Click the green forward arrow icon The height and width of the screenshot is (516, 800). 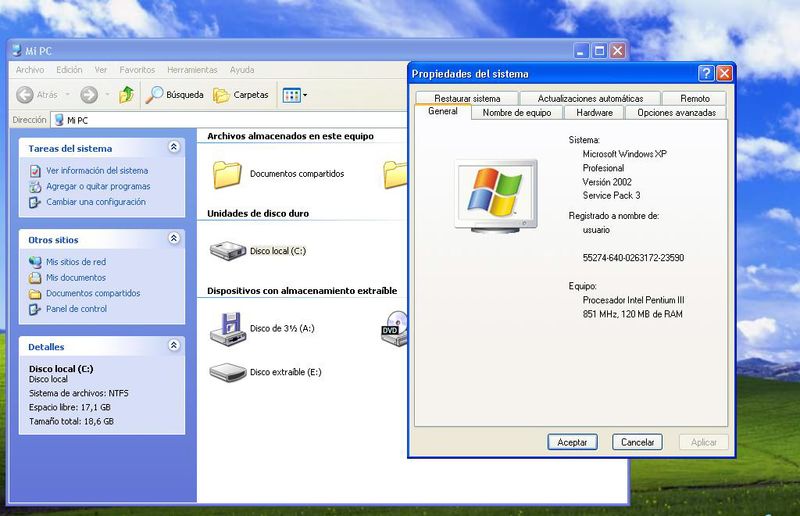[89, 94]
